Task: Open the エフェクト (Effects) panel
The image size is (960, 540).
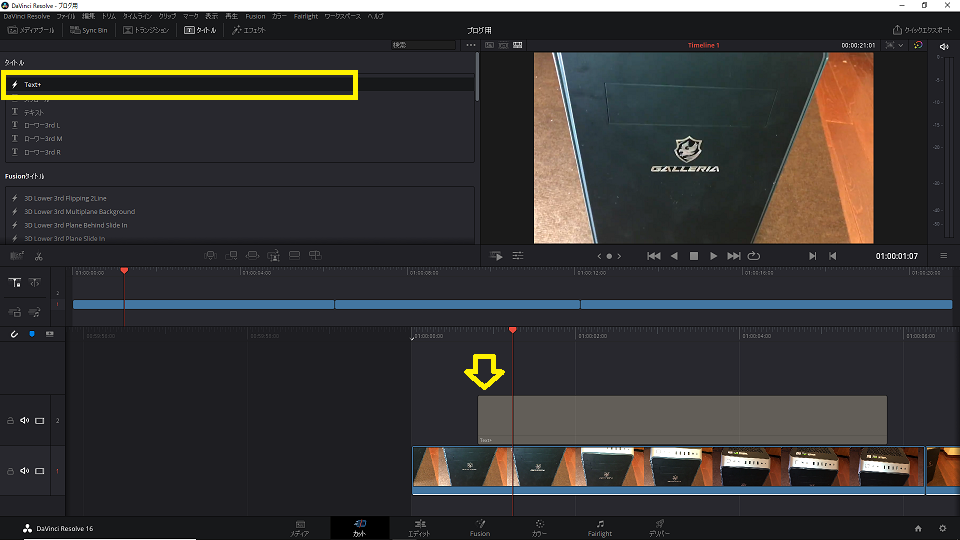Action: point(249,30)
